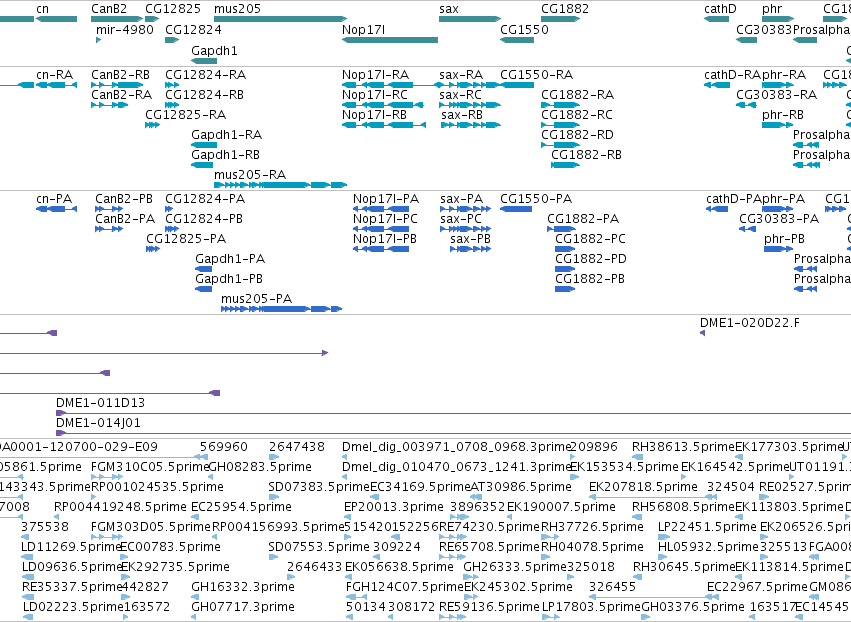851x622 pixels.
Task: Click EST label 2647438
Action: (297, 446)
